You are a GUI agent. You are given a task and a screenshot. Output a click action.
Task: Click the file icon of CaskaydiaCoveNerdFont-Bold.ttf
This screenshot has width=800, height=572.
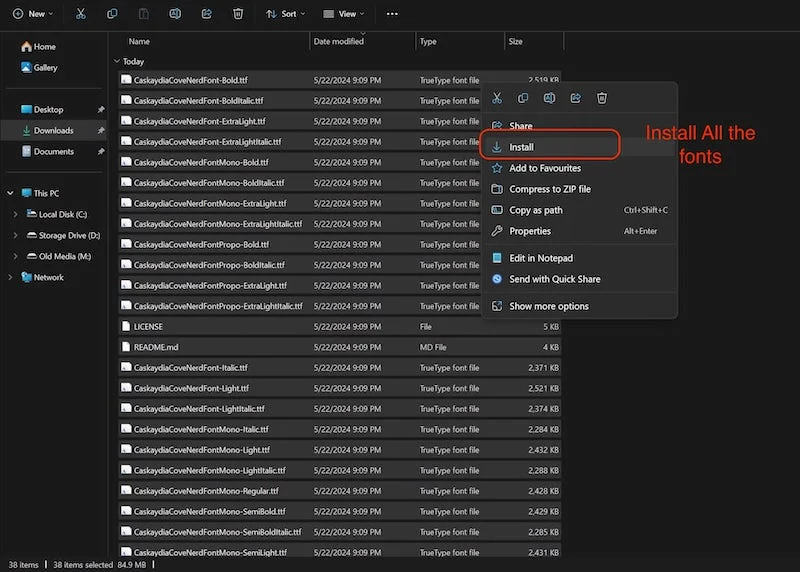(126, 80)
